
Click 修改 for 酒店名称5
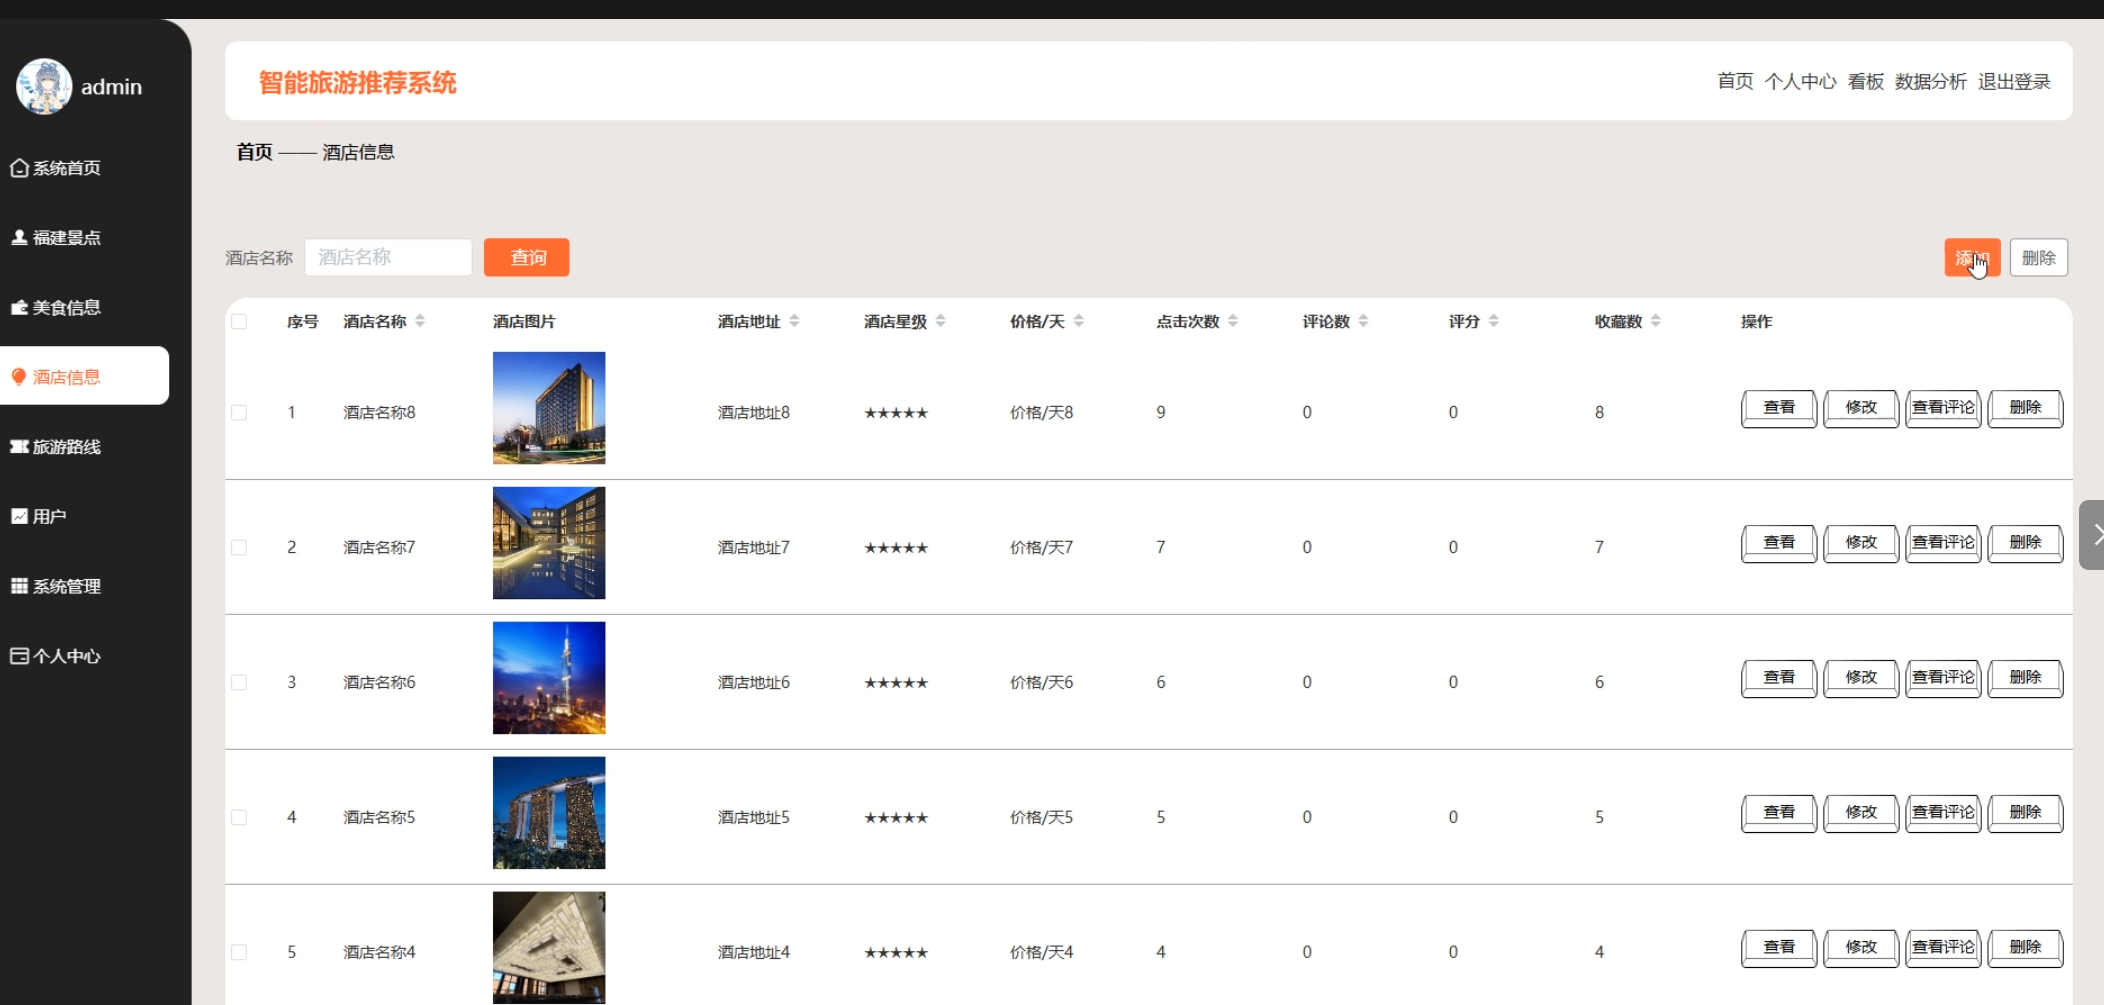point(1861,813)
